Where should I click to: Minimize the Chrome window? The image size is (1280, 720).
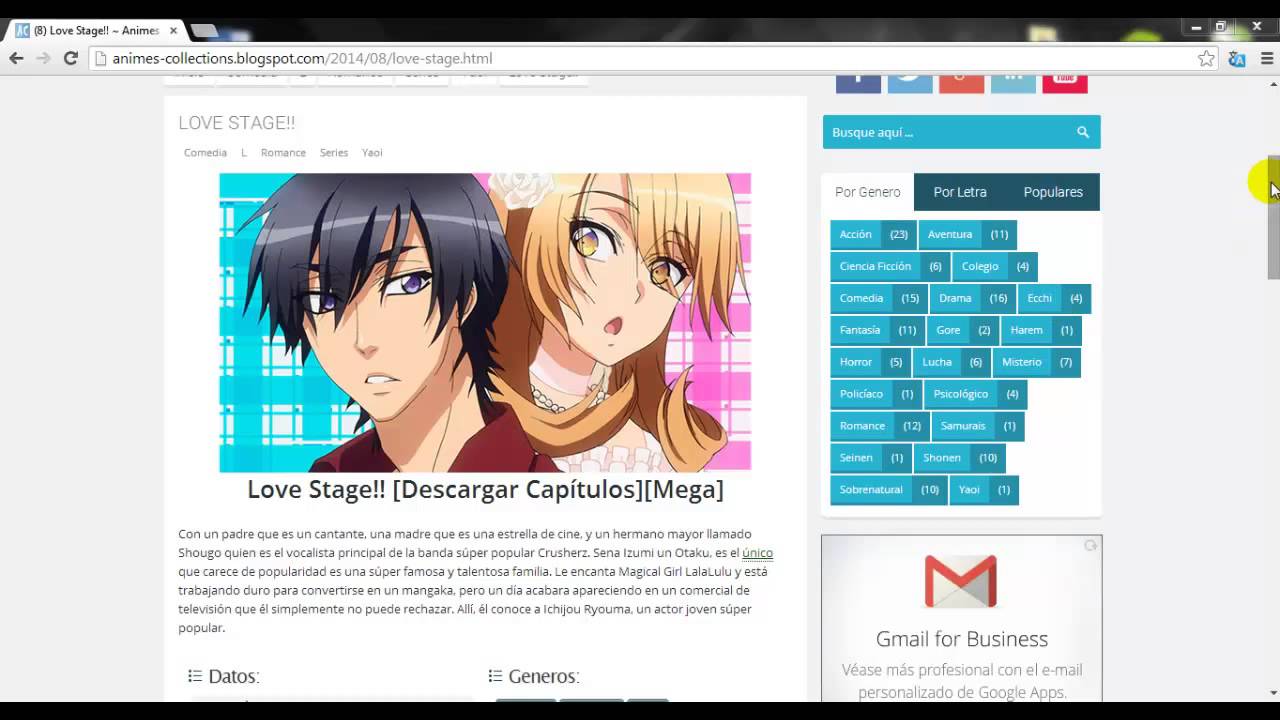pyautogui.click(x=1196, y=27)
